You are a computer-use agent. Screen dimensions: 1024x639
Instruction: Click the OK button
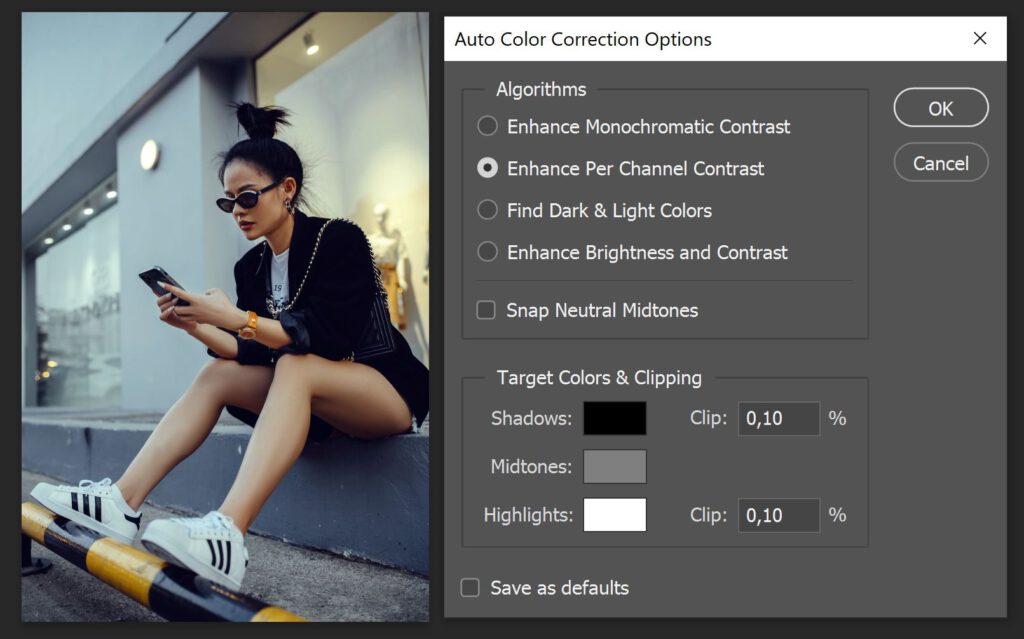940,108
